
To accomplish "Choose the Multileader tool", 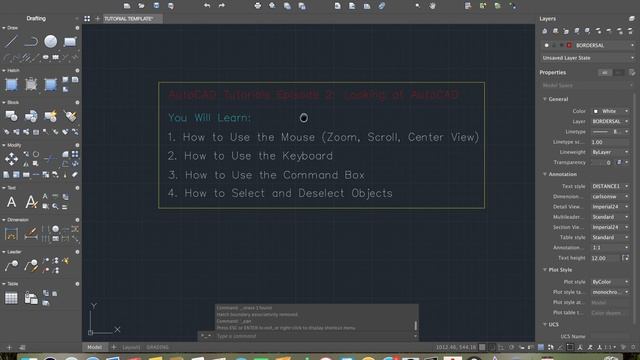I will click(x=11, y=266).
